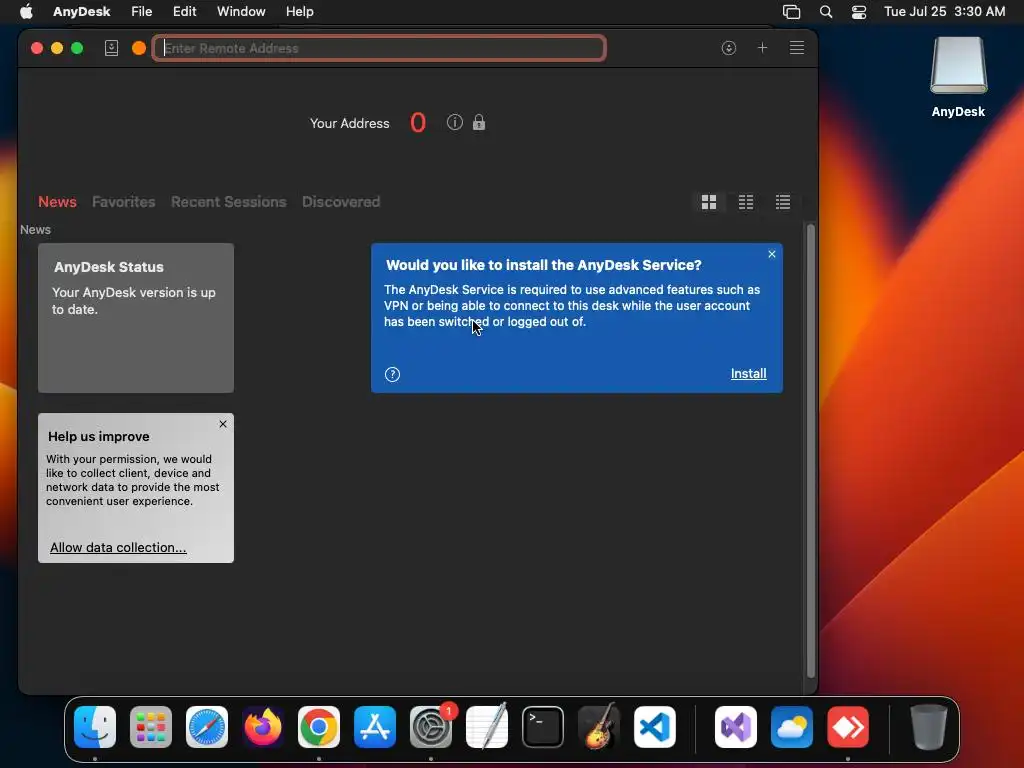The width and height of the screenshot is (1024, 768).
Task: Click the orange status indicator dot
Action: pyautogui.click(x=138, y=48)
